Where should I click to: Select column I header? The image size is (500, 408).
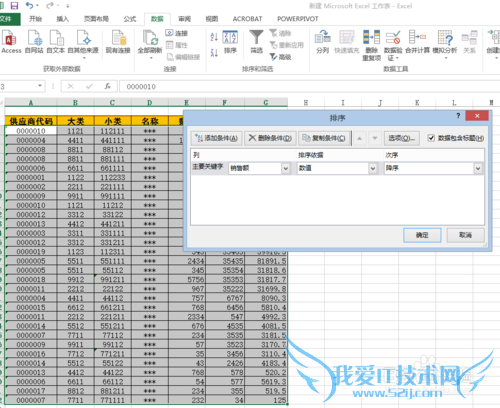[x=343, y=103]
